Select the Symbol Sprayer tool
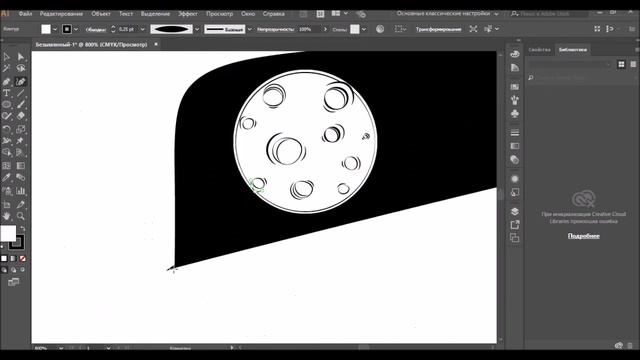 point(7,191)
